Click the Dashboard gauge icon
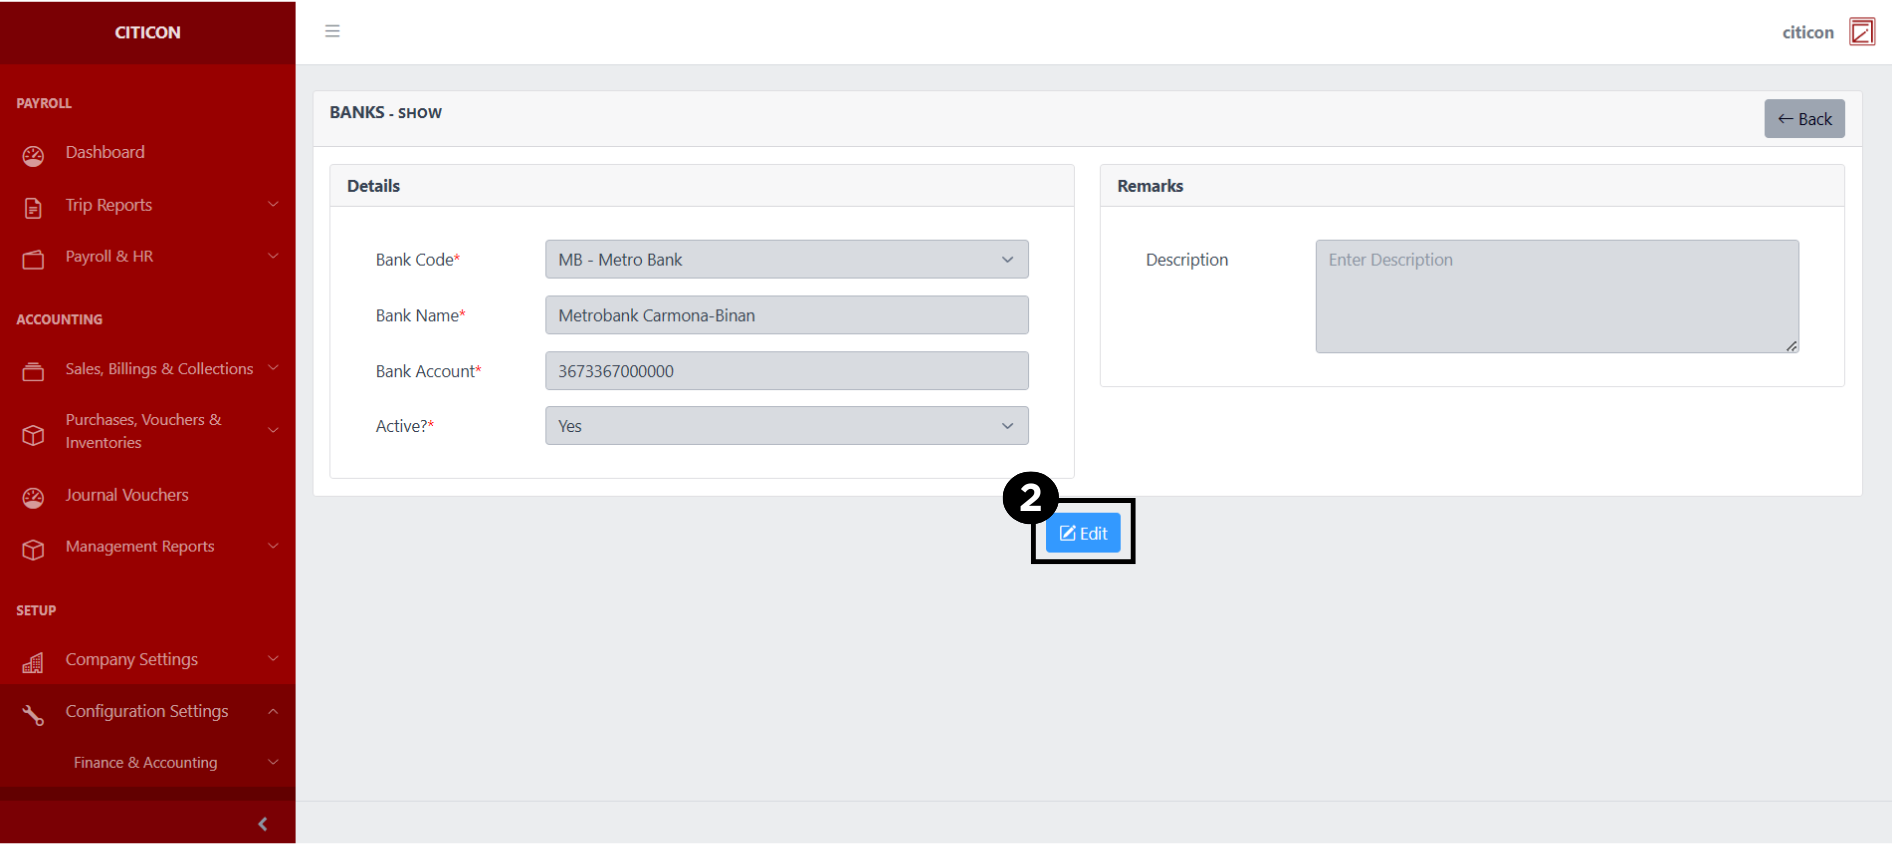Viewport: 1892px width, 845px height. pos(33,155)
